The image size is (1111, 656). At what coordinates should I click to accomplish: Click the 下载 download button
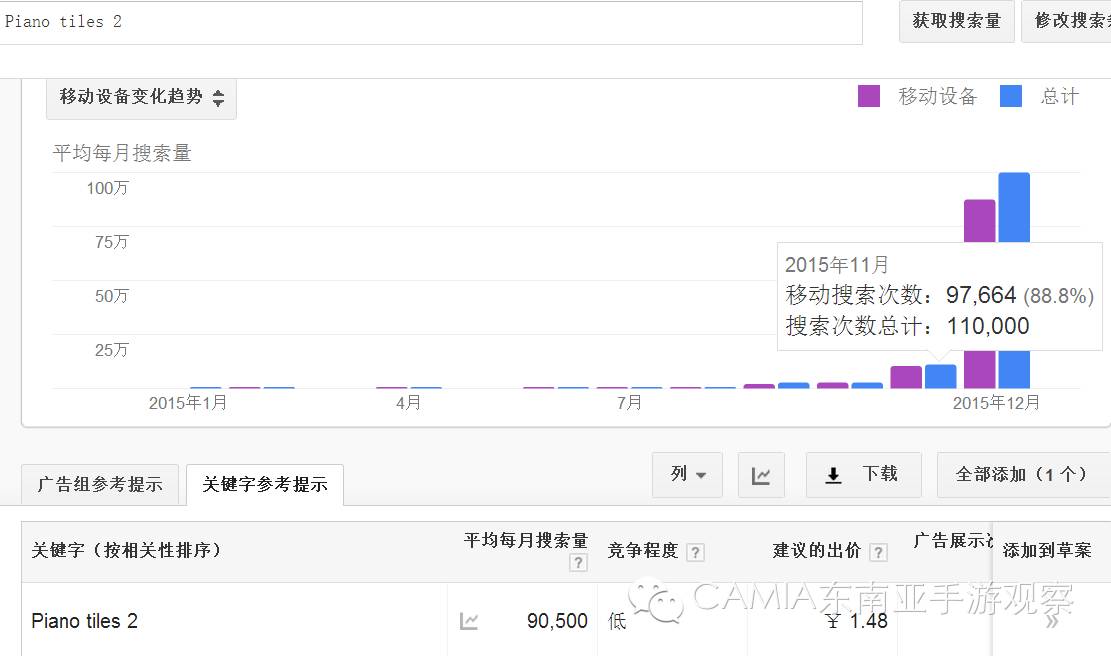864,475
